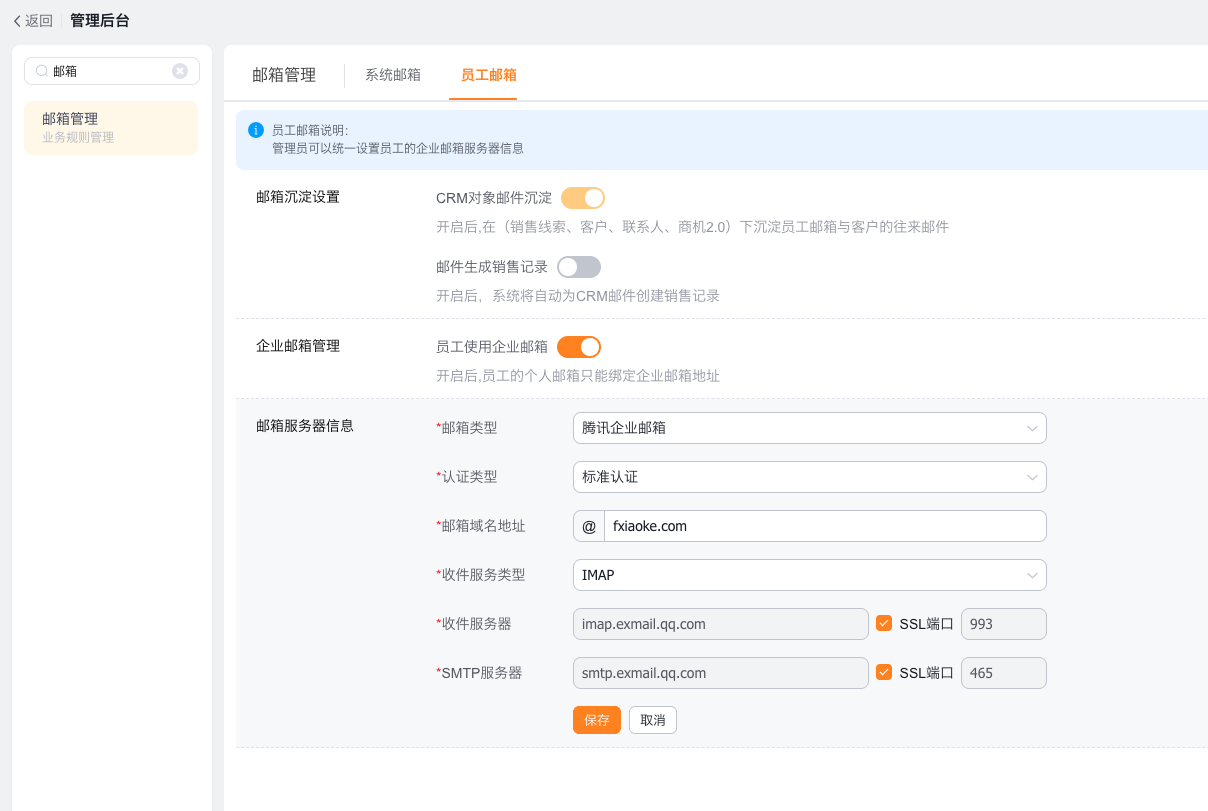Image resolution: width=1208 pixels, height=811 pixels.
Task: Click the back arrow icon
Action: click(17, 21)
